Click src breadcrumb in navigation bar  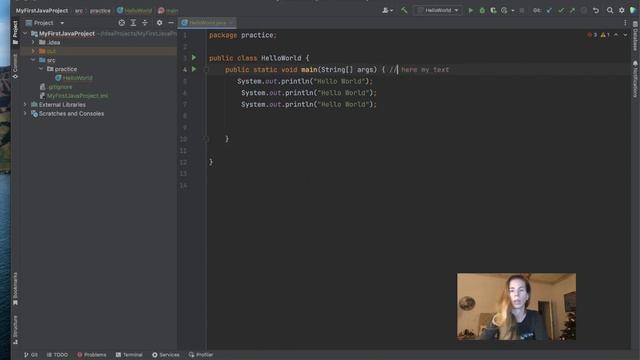pos(78,11)
